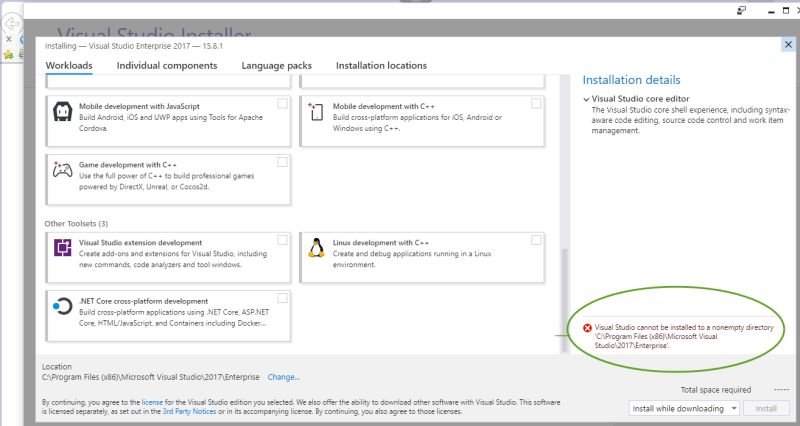Check Game development with C++ workload

[282, 162]
